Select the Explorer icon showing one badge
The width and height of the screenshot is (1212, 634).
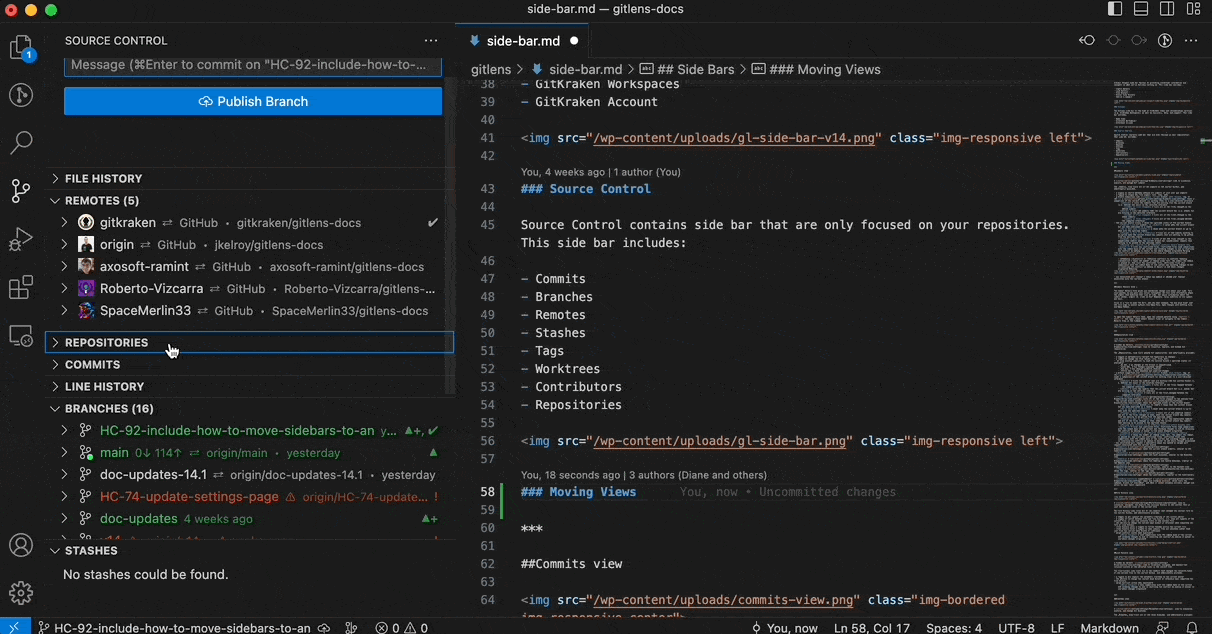coord(21,47)
